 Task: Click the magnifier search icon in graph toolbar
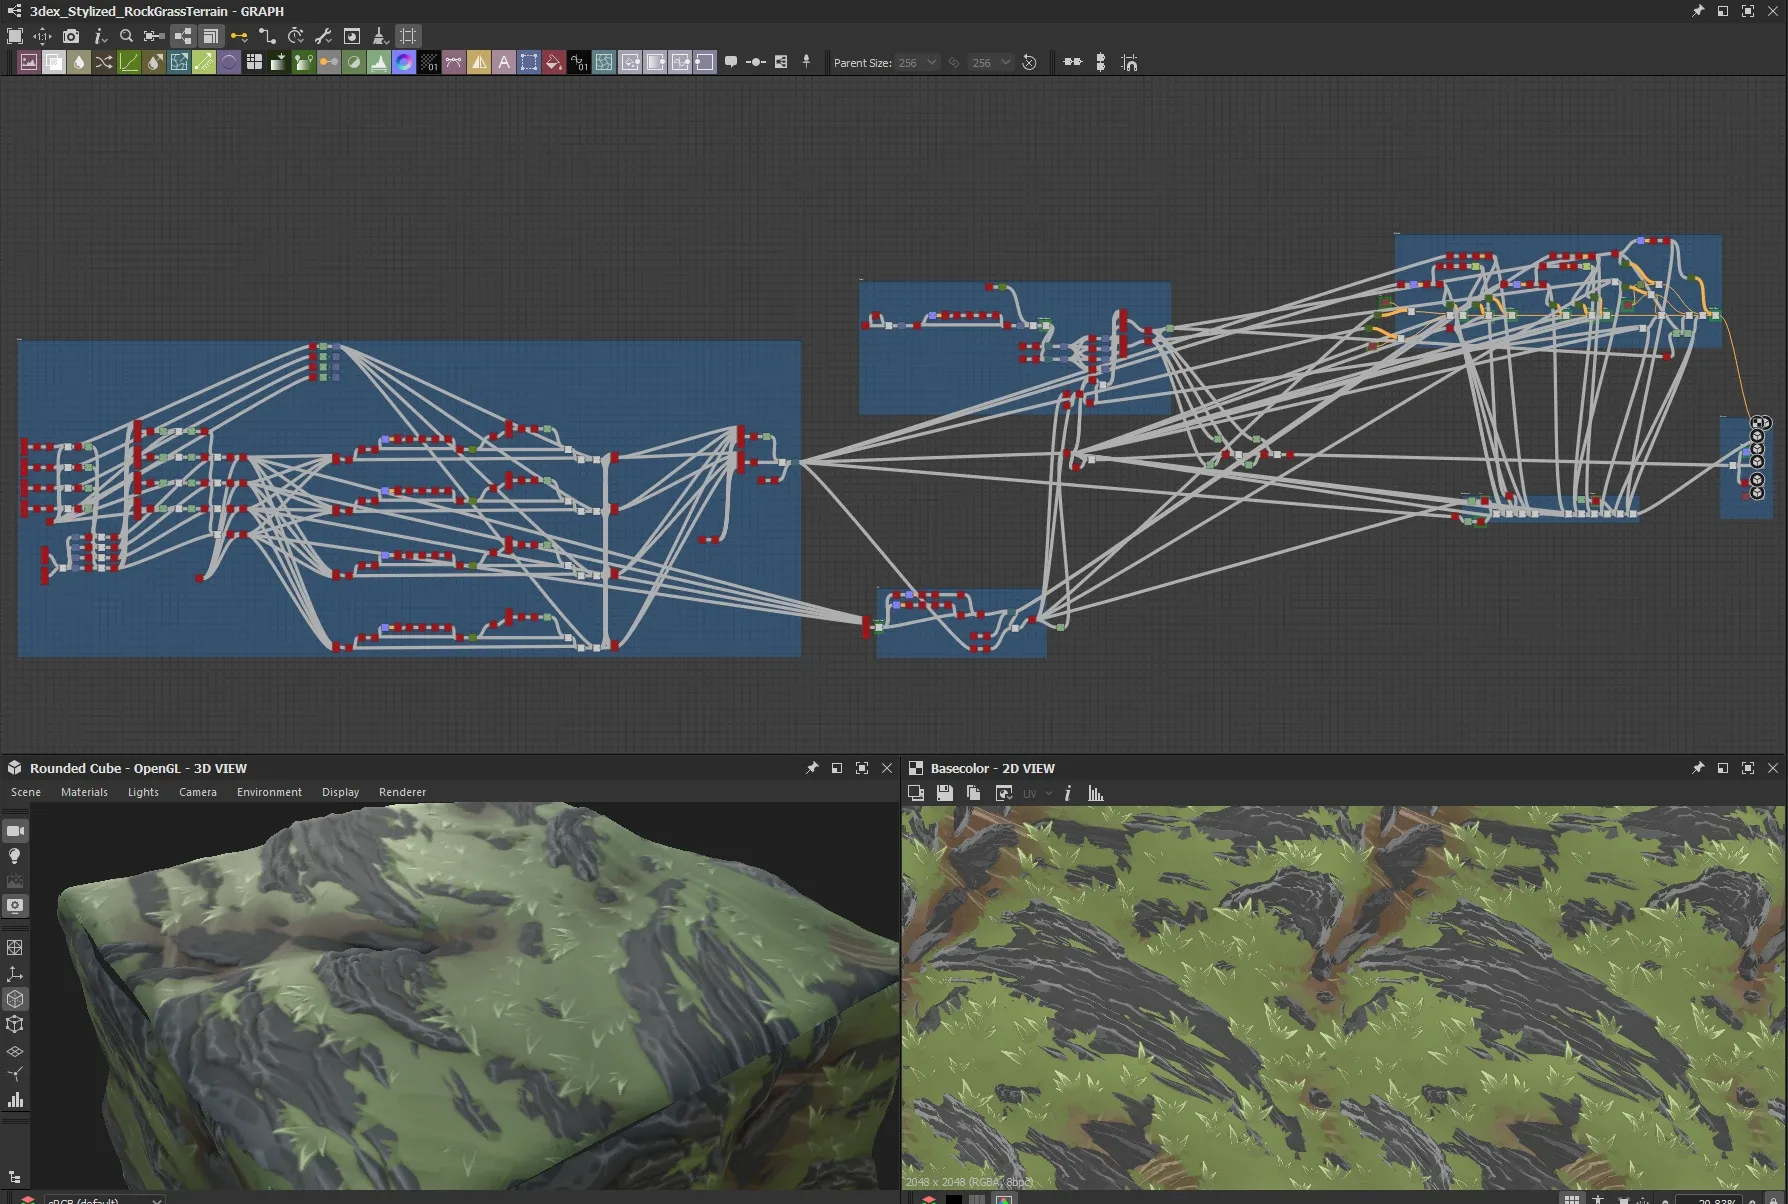coord(126,36)
